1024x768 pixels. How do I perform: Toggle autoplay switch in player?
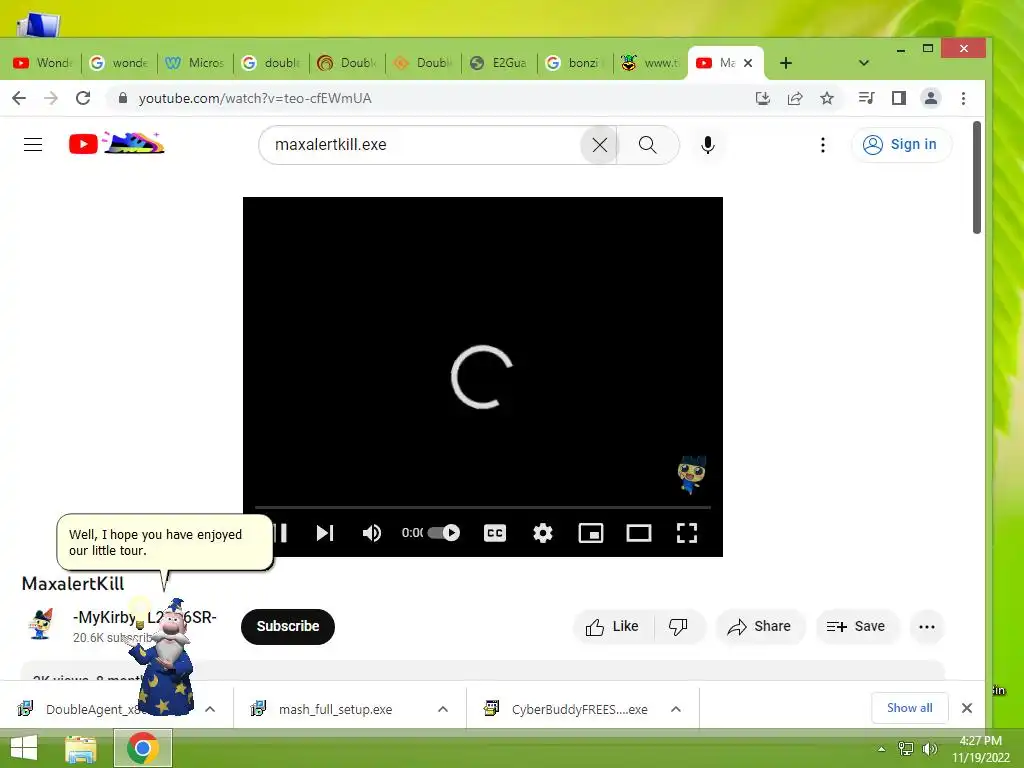[x=444, y=533]
